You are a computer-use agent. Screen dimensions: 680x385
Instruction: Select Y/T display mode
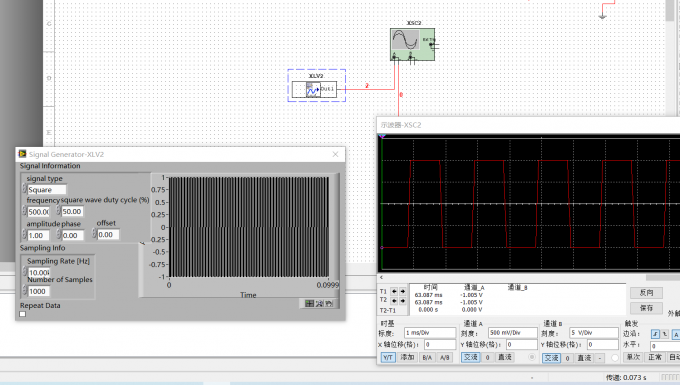388,357
